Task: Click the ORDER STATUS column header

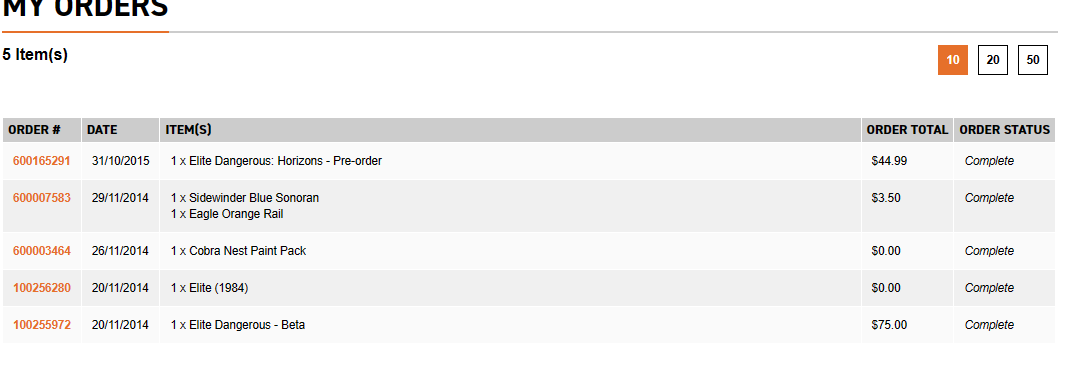Action: point(1004,130)
